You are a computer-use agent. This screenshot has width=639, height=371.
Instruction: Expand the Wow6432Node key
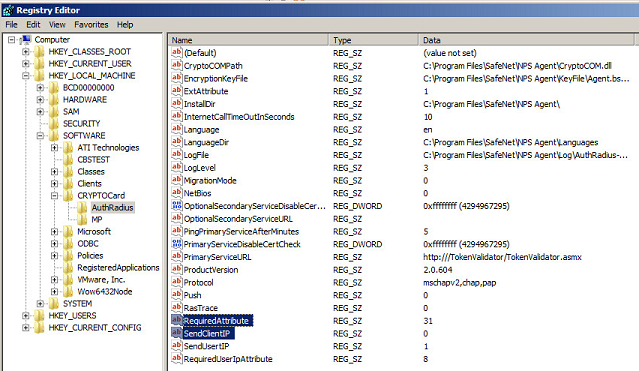(54, 292)
